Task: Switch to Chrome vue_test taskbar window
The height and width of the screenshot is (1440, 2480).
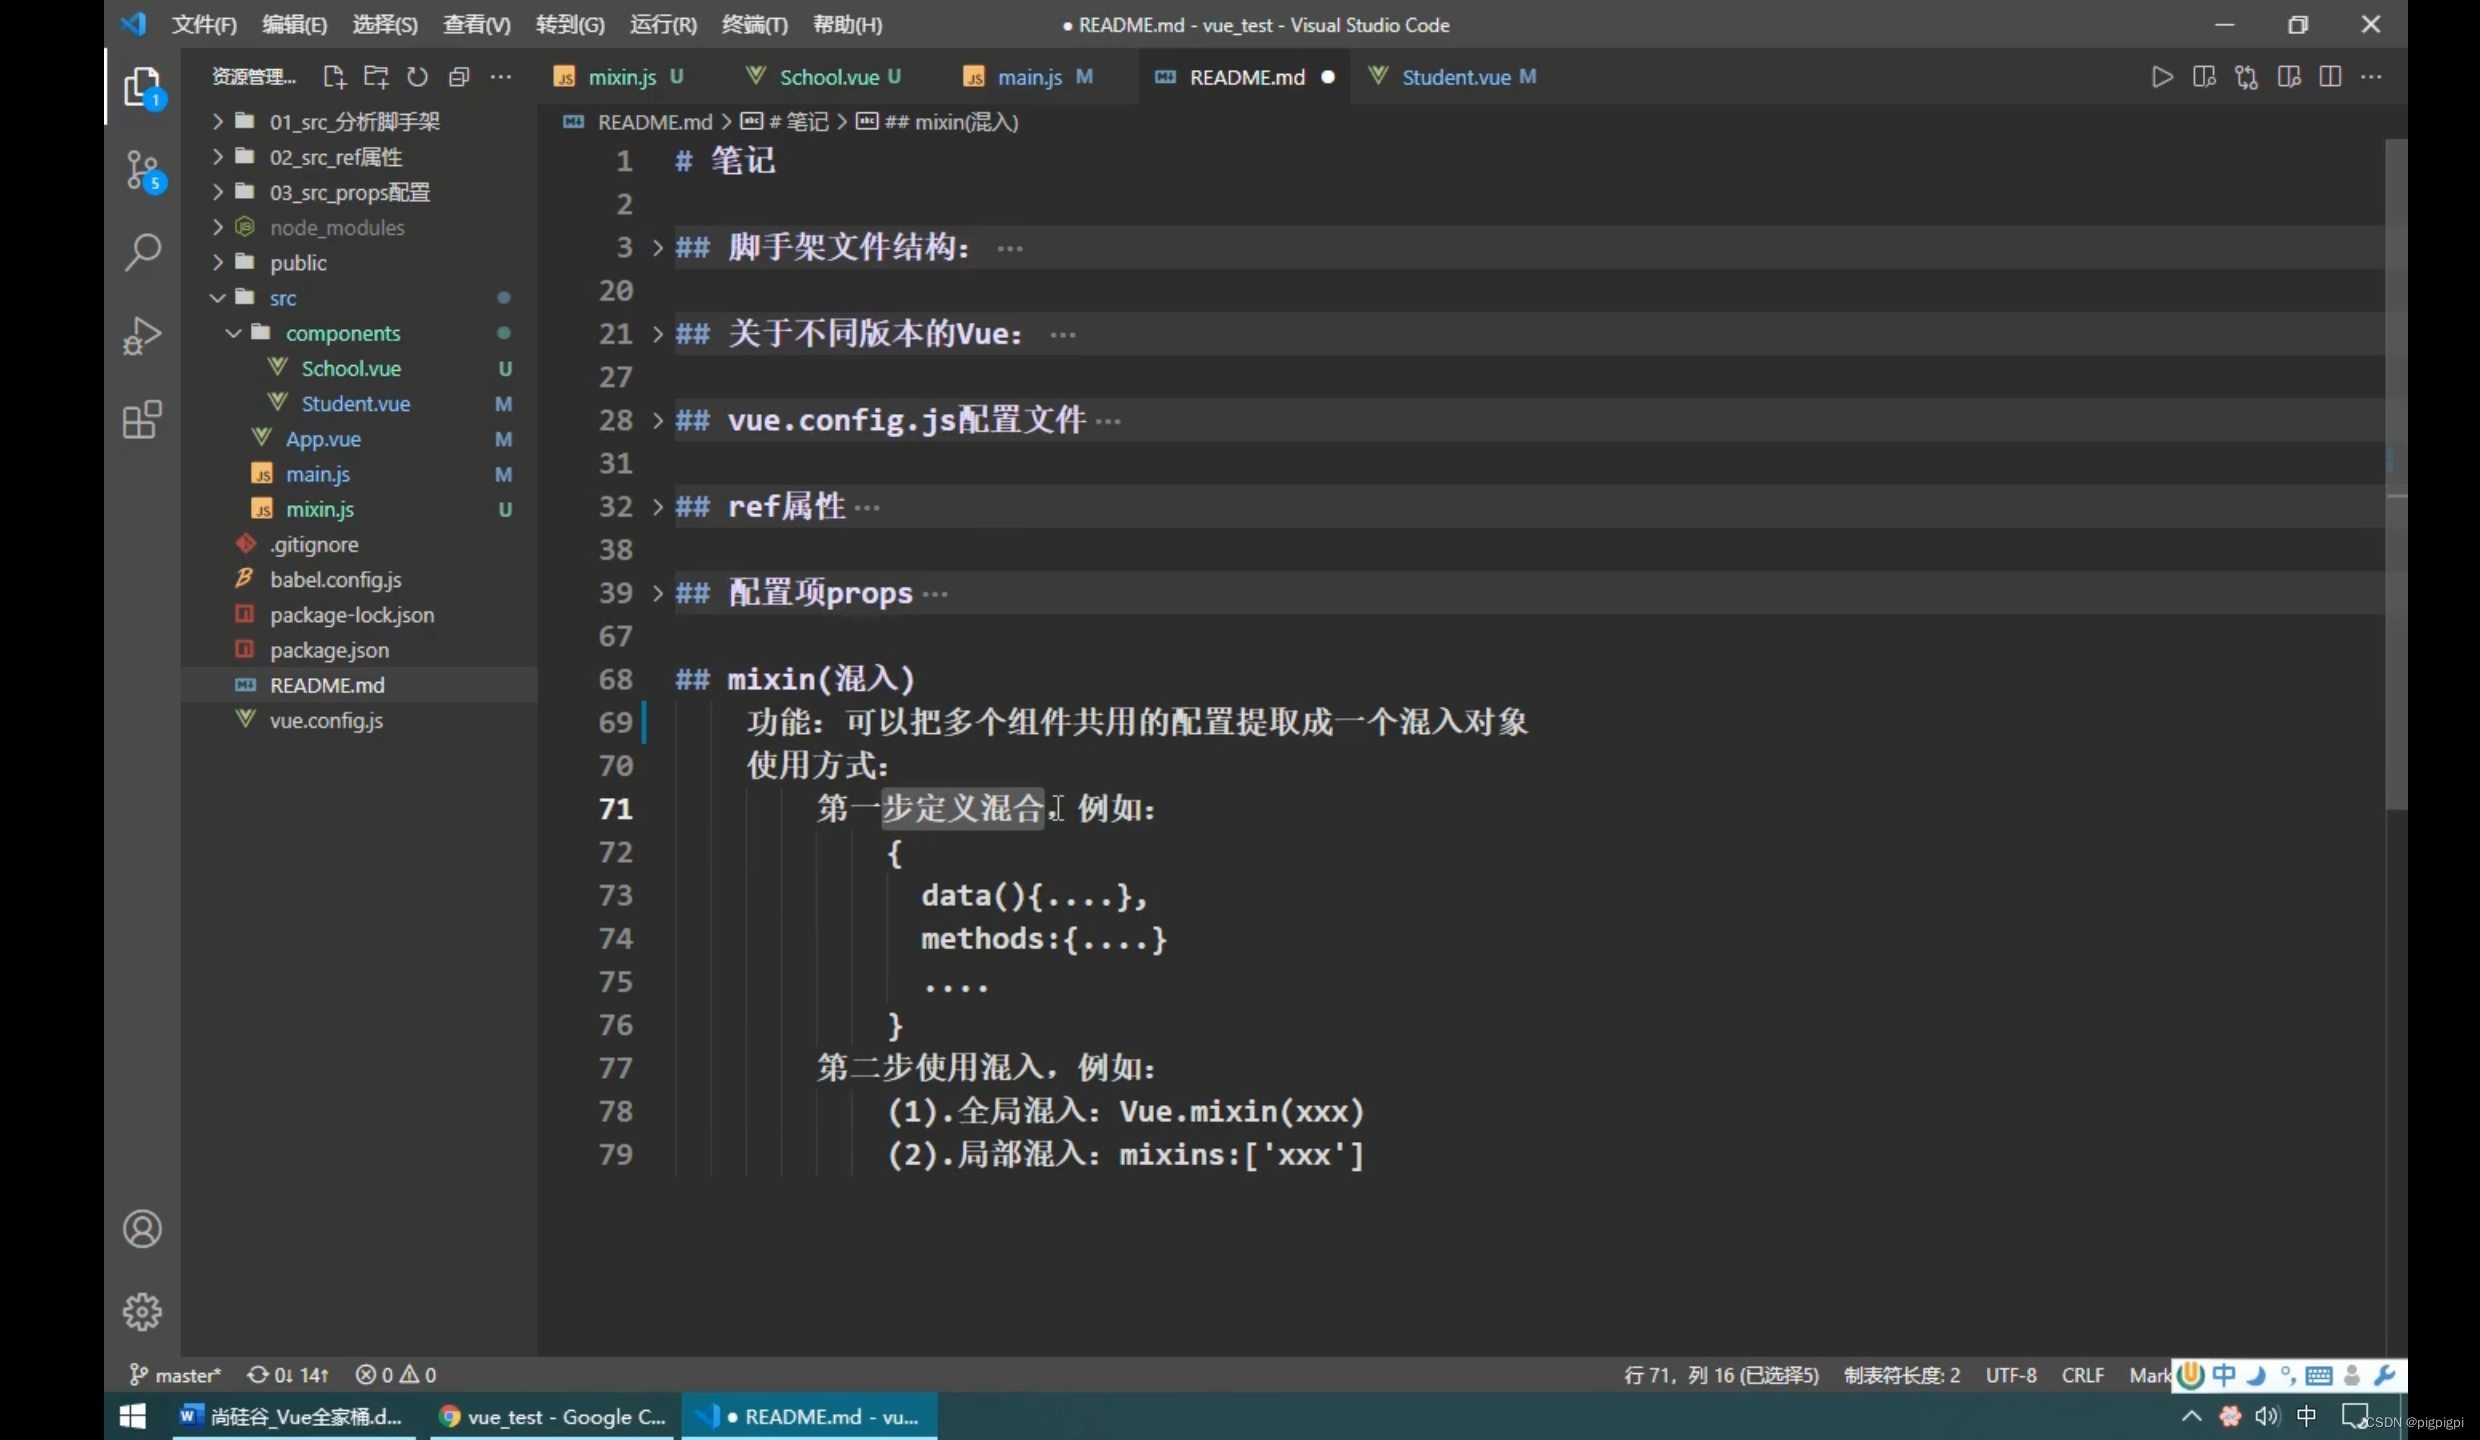Action: pos(553,1417)
